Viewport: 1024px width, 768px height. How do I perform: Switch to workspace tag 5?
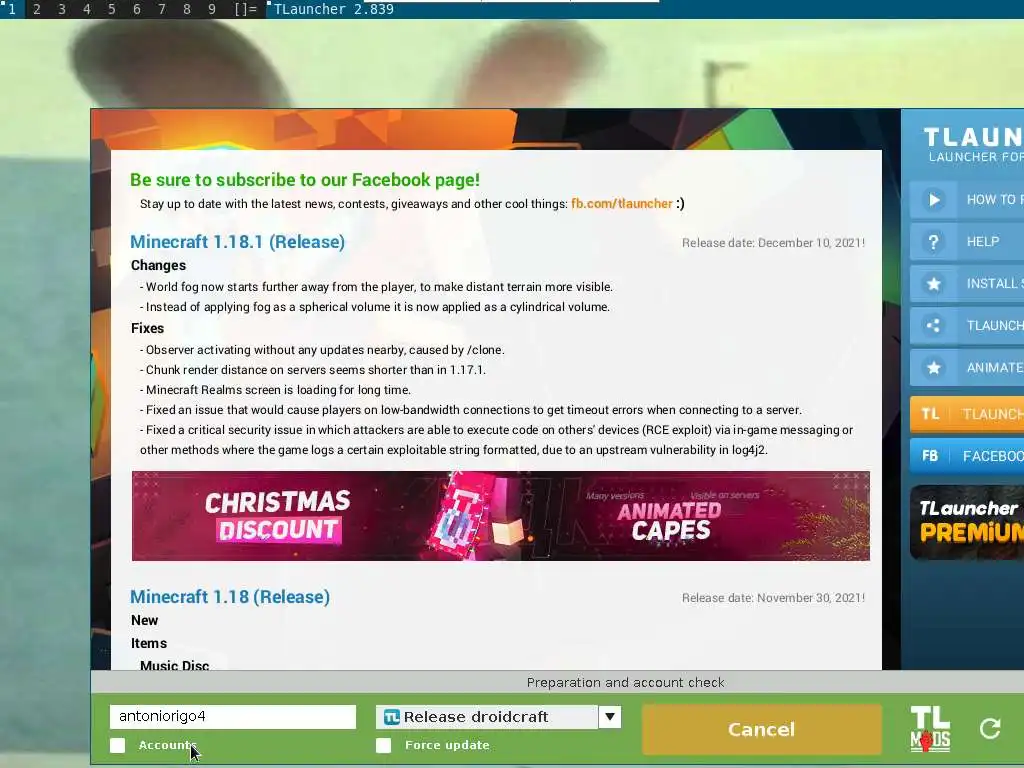[112, 9]
